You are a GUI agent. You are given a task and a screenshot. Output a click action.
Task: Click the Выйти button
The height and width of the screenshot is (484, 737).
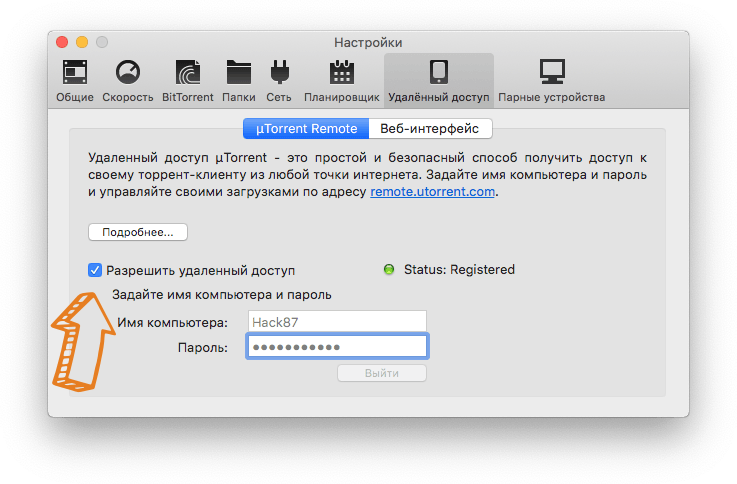382,373
